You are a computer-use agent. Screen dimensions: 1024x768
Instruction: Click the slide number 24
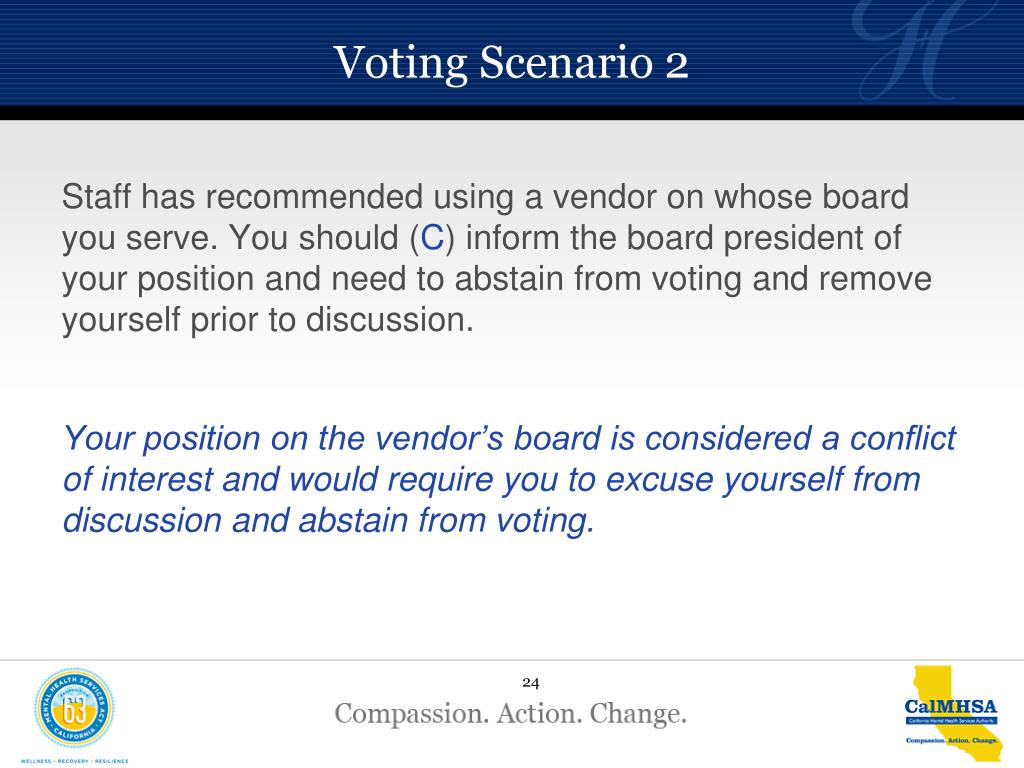[x=531, y=683]
